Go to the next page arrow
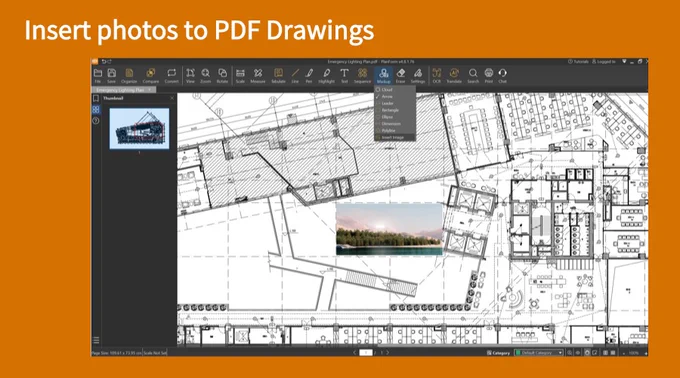Screen dimensions: 680x378 tap(387, 353)
